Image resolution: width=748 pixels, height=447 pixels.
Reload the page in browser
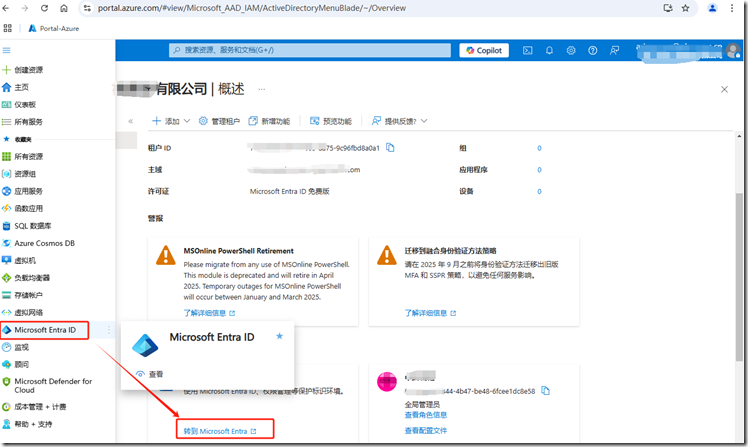(44, 8)
